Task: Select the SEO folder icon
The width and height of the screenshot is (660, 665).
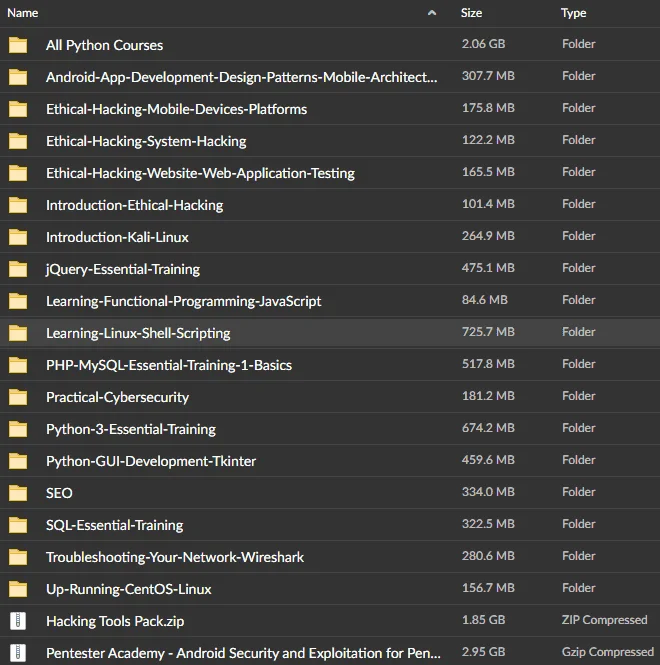Action: [18, 493]
